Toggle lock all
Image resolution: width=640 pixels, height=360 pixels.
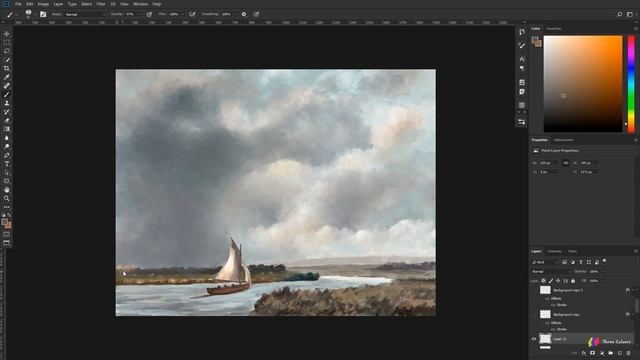[x=573, y=281]
